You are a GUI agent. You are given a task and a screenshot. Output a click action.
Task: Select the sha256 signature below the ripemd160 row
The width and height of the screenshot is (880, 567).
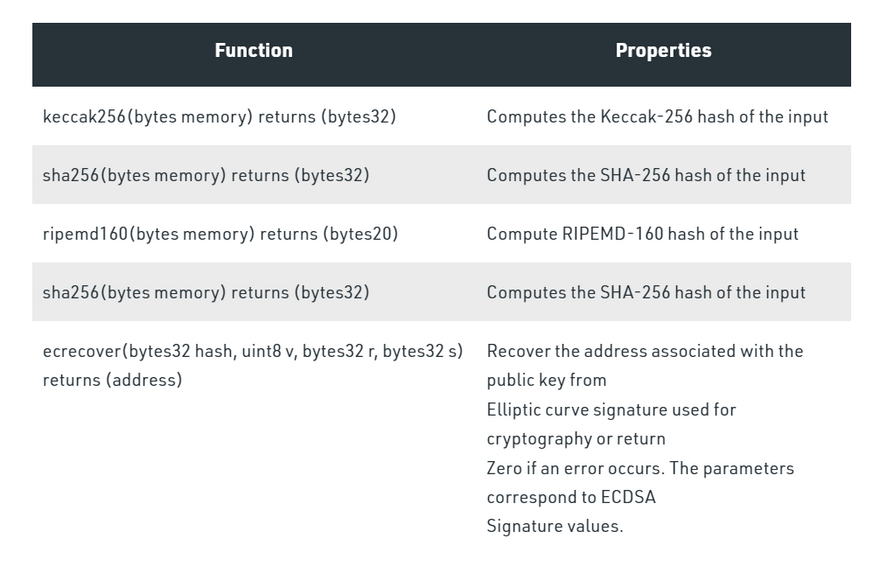pos(206,293)
